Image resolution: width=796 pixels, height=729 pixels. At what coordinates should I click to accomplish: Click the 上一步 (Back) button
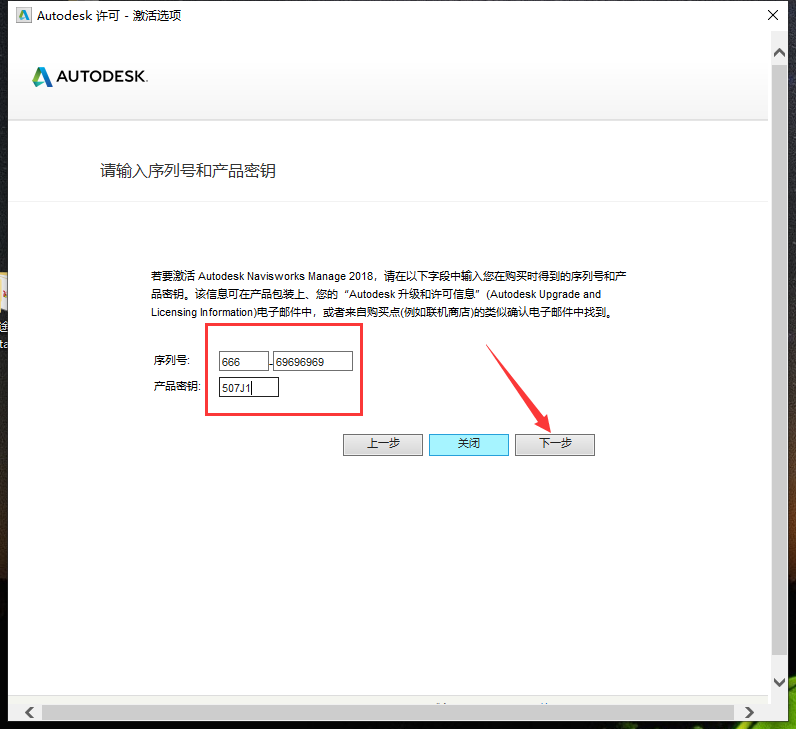tap(383, 444)
